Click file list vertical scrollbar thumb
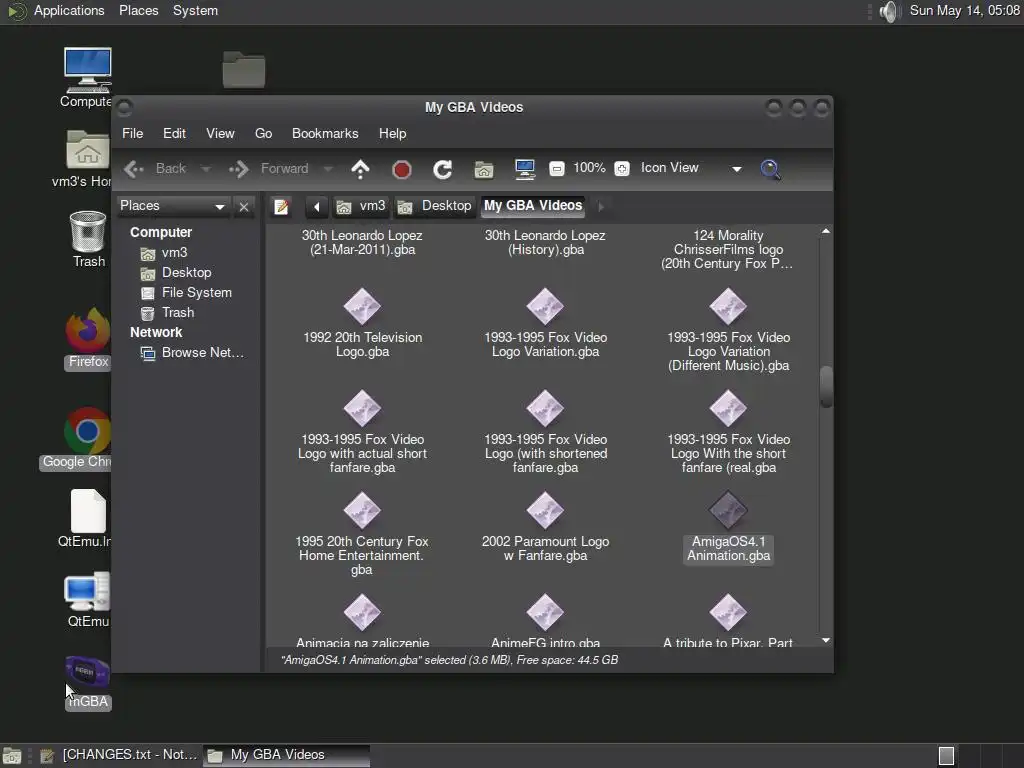 tap(826, 387)
